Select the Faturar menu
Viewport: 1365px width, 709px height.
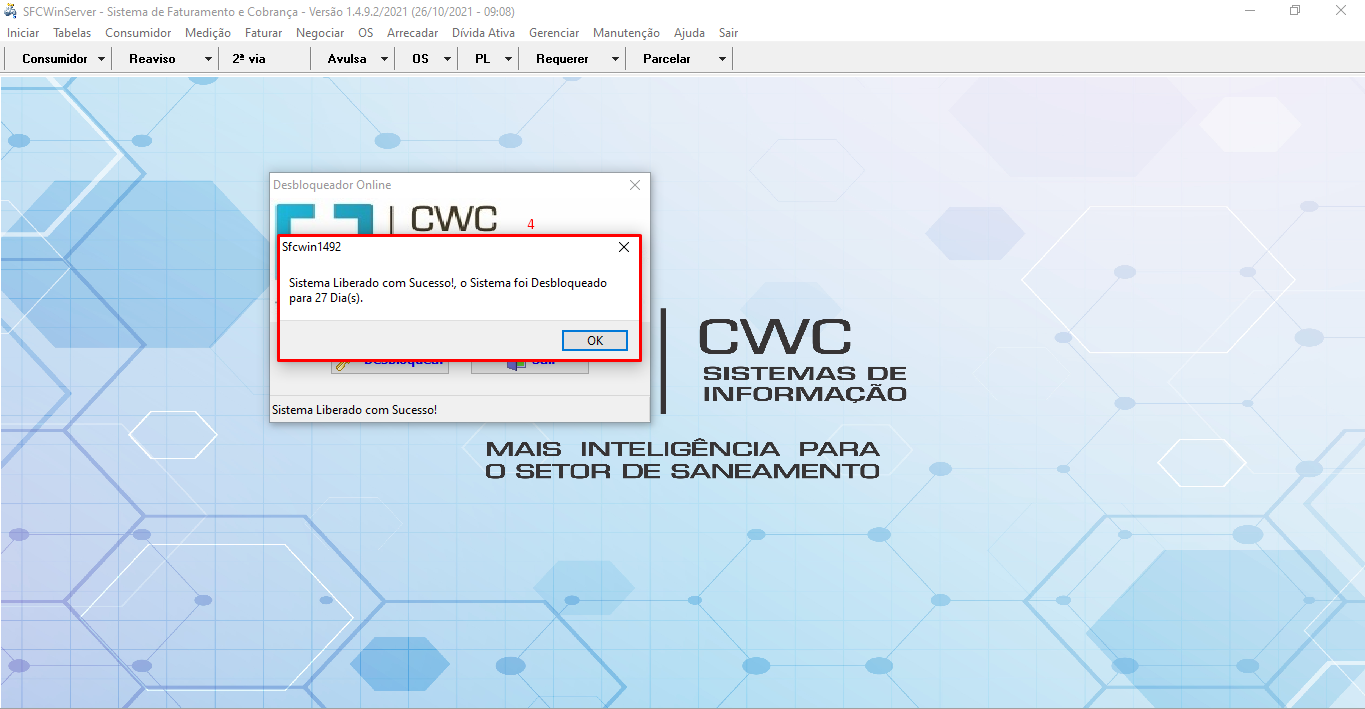coord(263,33)
